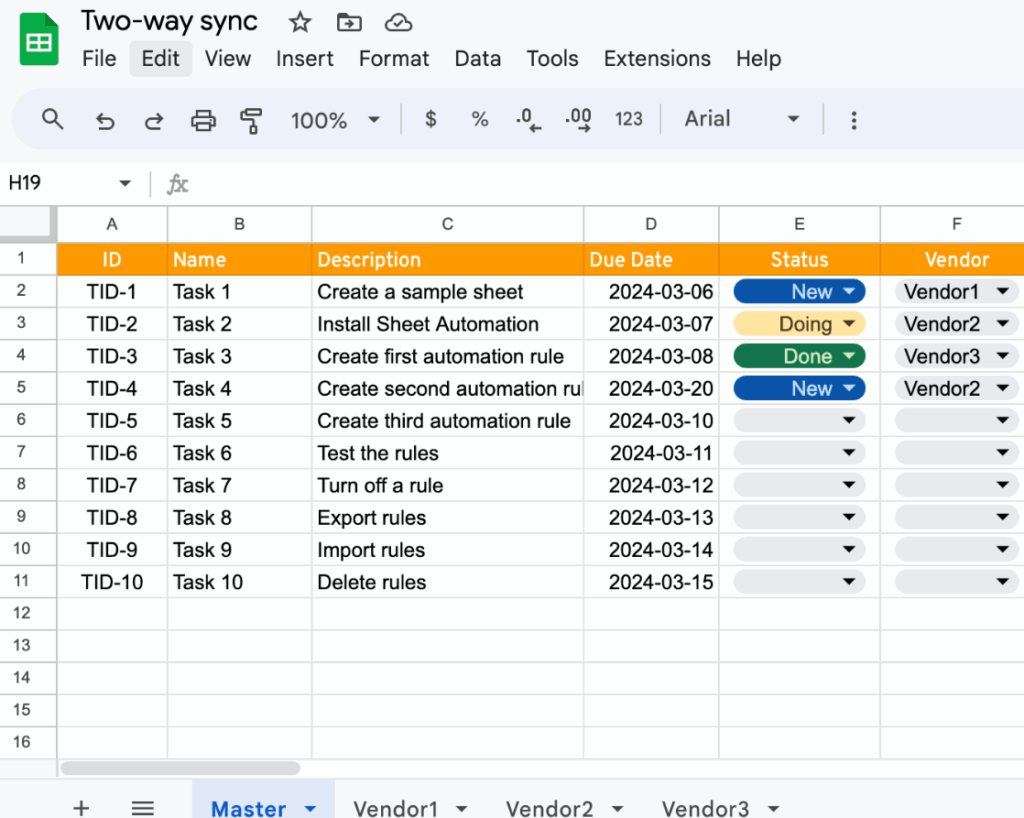Image resolution: width=1024 pixels, height=818 pixels.
Task: Apply percent format
Action: 479,119
